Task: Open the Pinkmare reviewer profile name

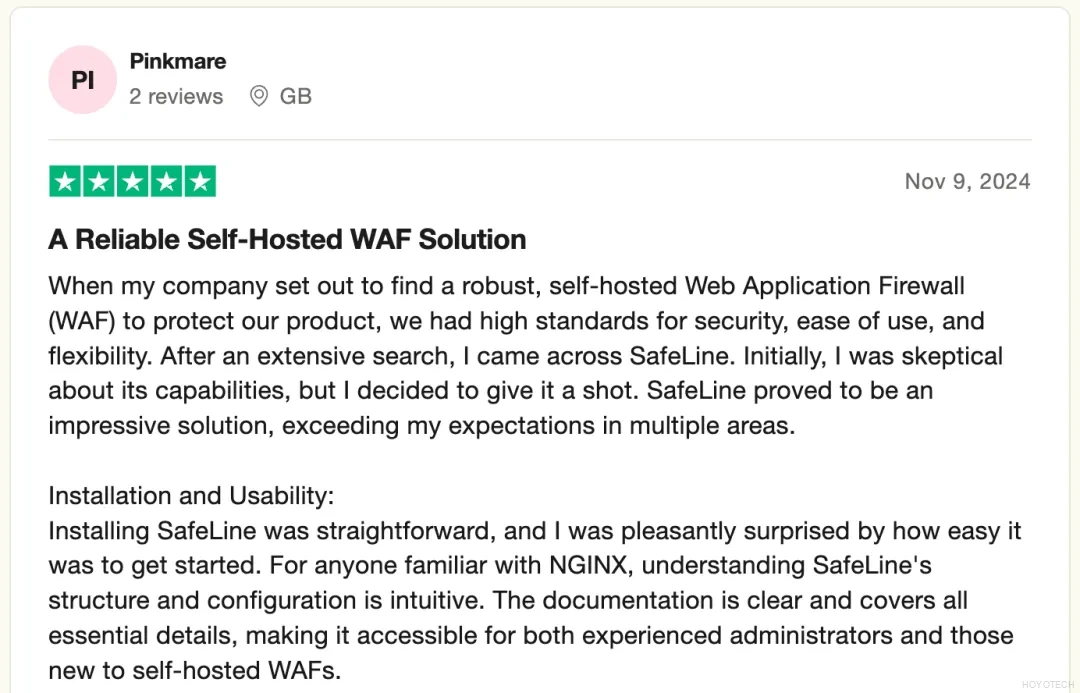Action: click(x=178, y=61)
